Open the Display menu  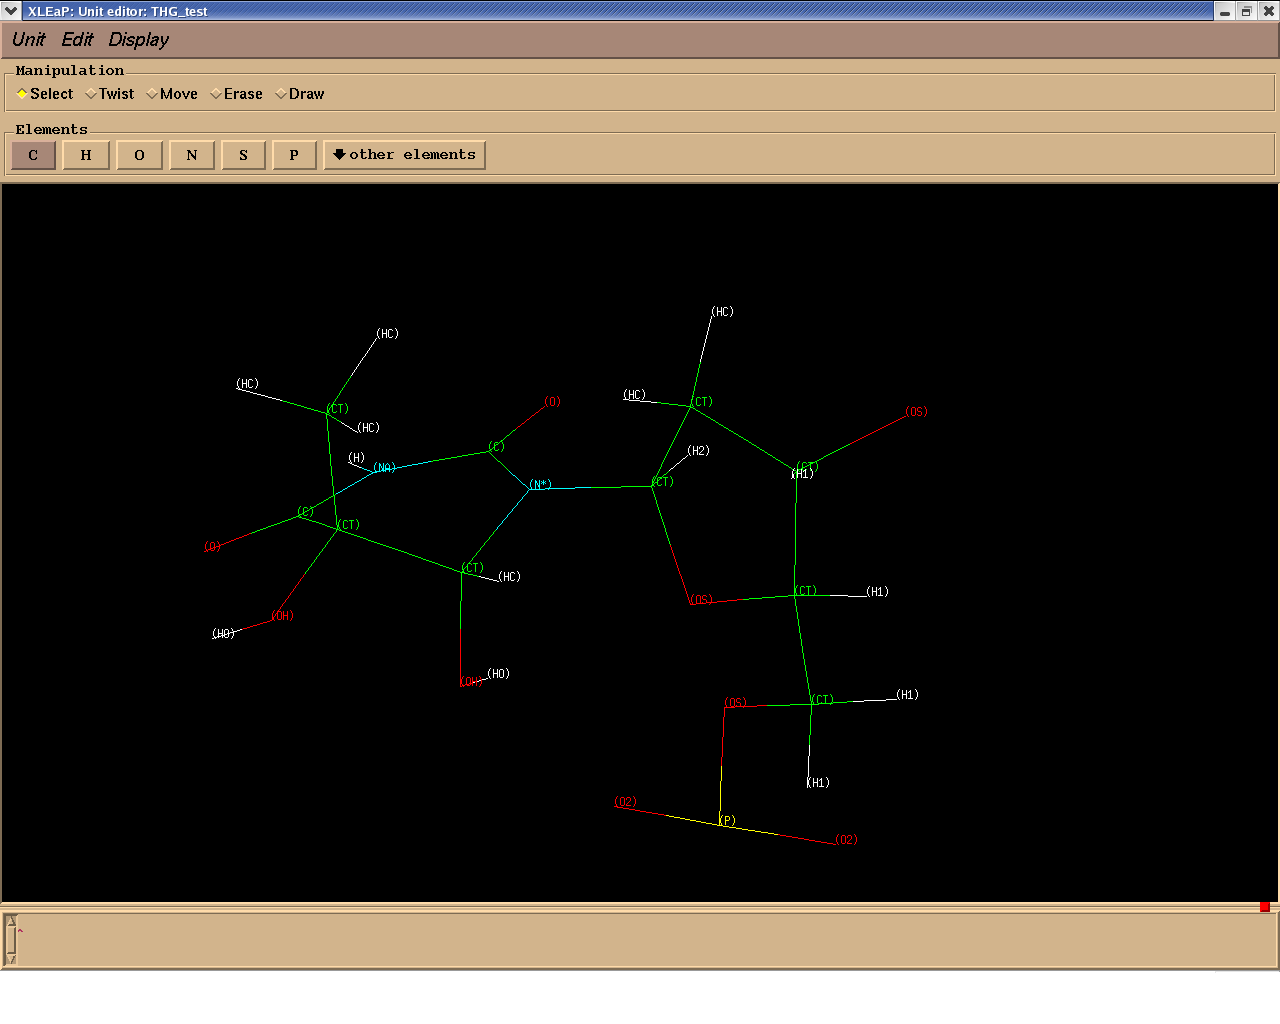pyautogui.click(x=138, y=40)
